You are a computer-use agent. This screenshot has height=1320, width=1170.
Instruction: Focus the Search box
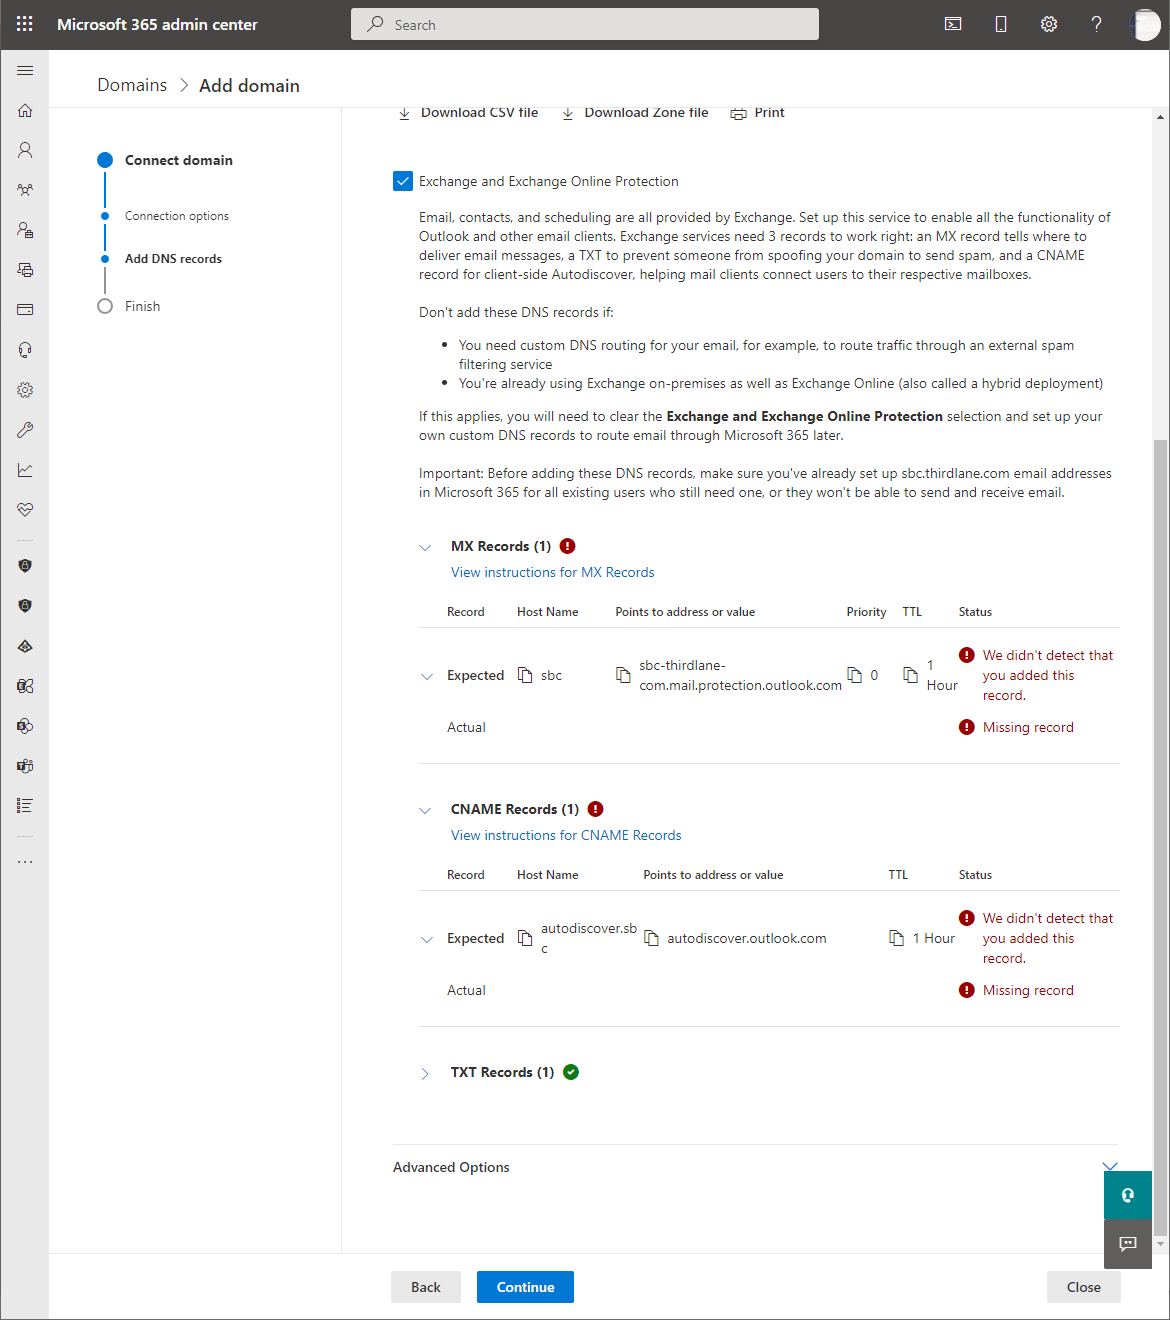pos(585,24)
